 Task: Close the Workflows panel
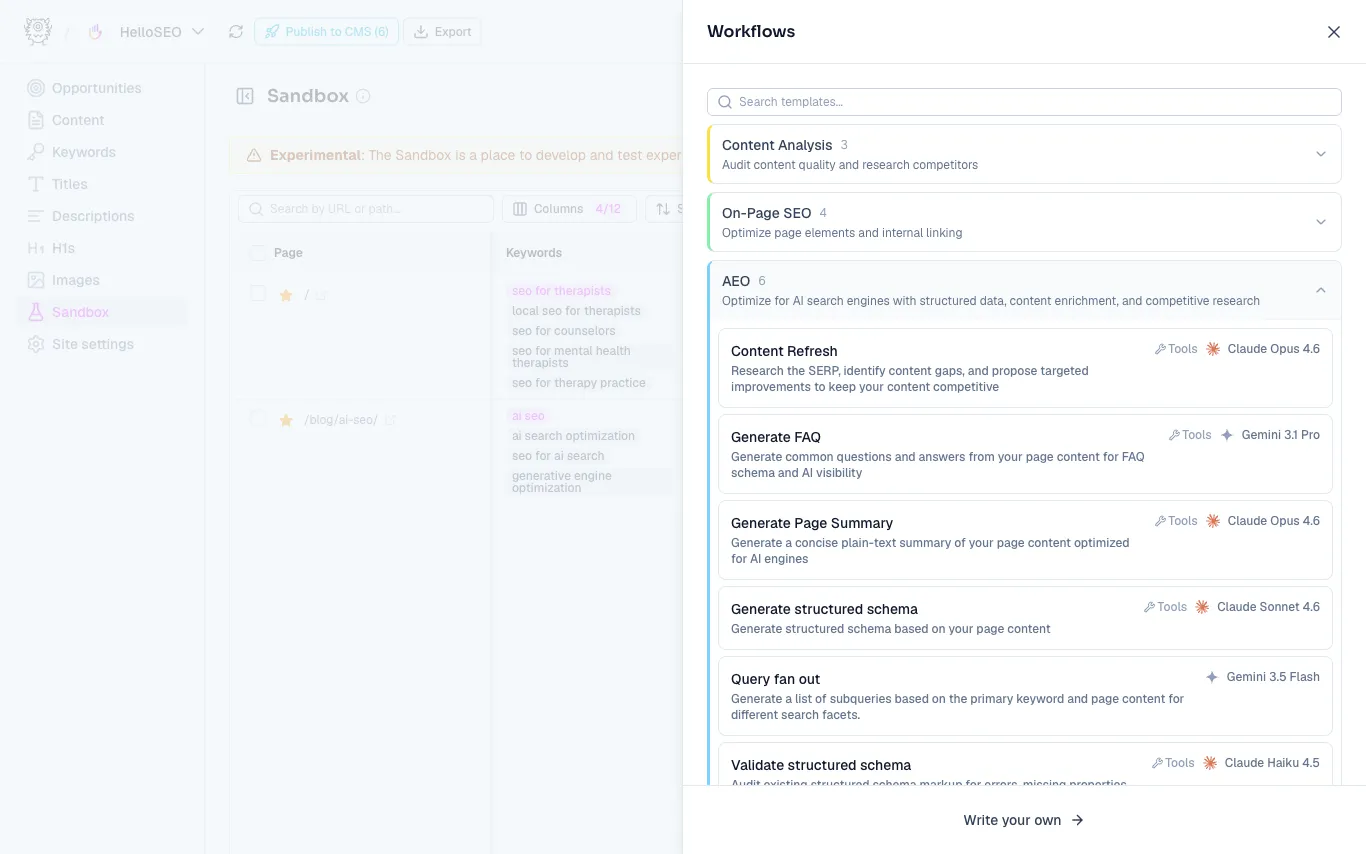tap(1333, 32)
